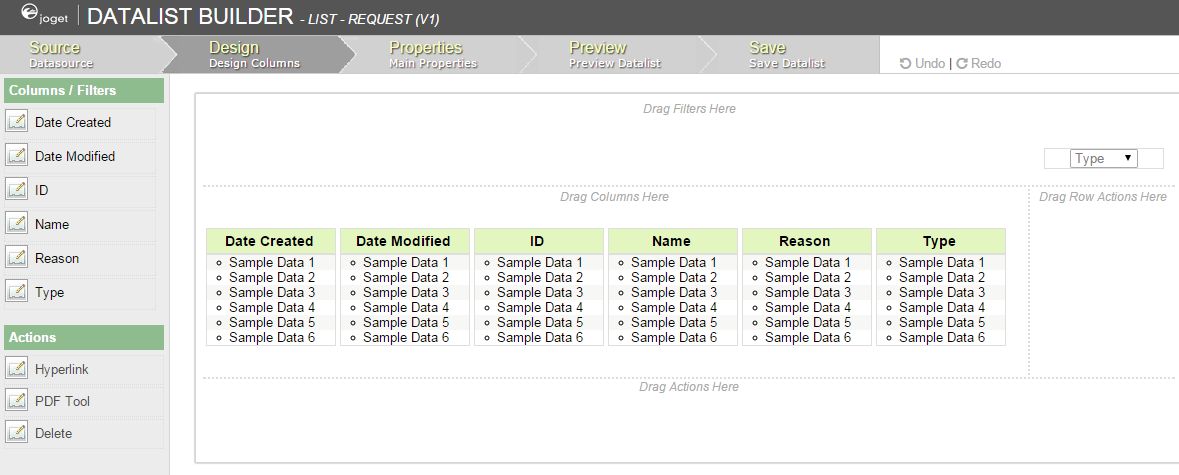Open the Save Datalist step
1179x475 pixels.
coord(786,54)
